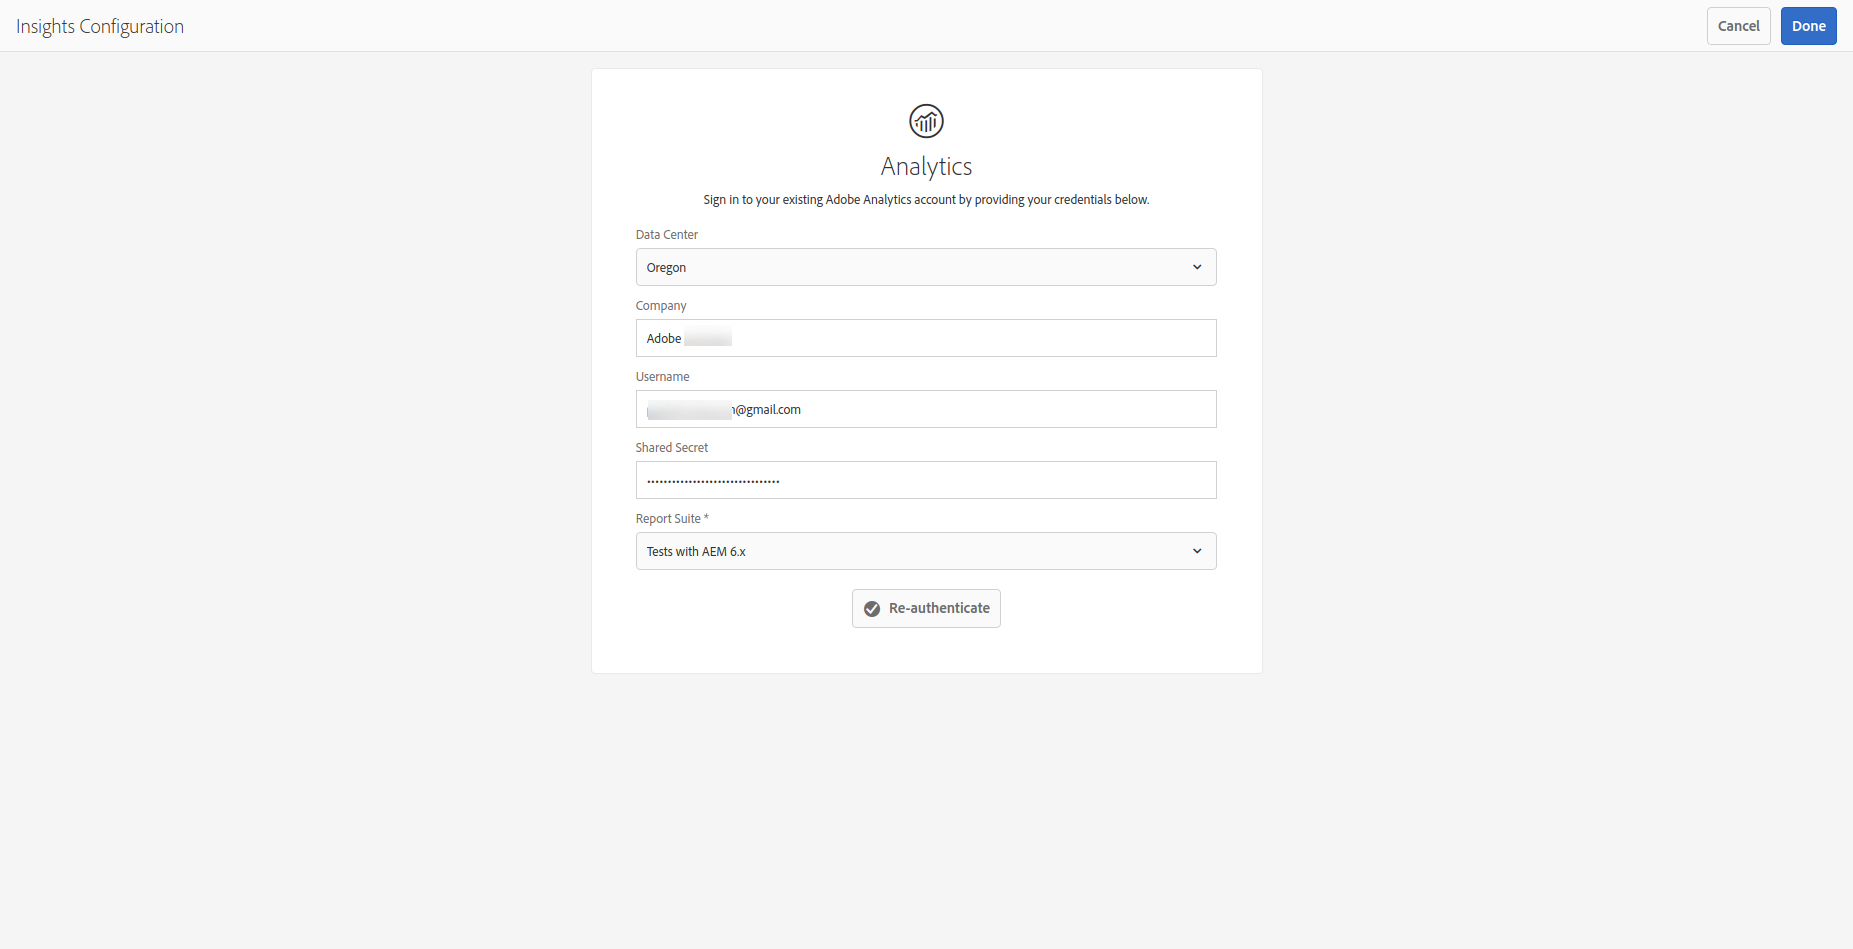This screenshot has height=949, width=1853.
Task: Click the Re-authenticate button label
Action: [x=939, y=608]
